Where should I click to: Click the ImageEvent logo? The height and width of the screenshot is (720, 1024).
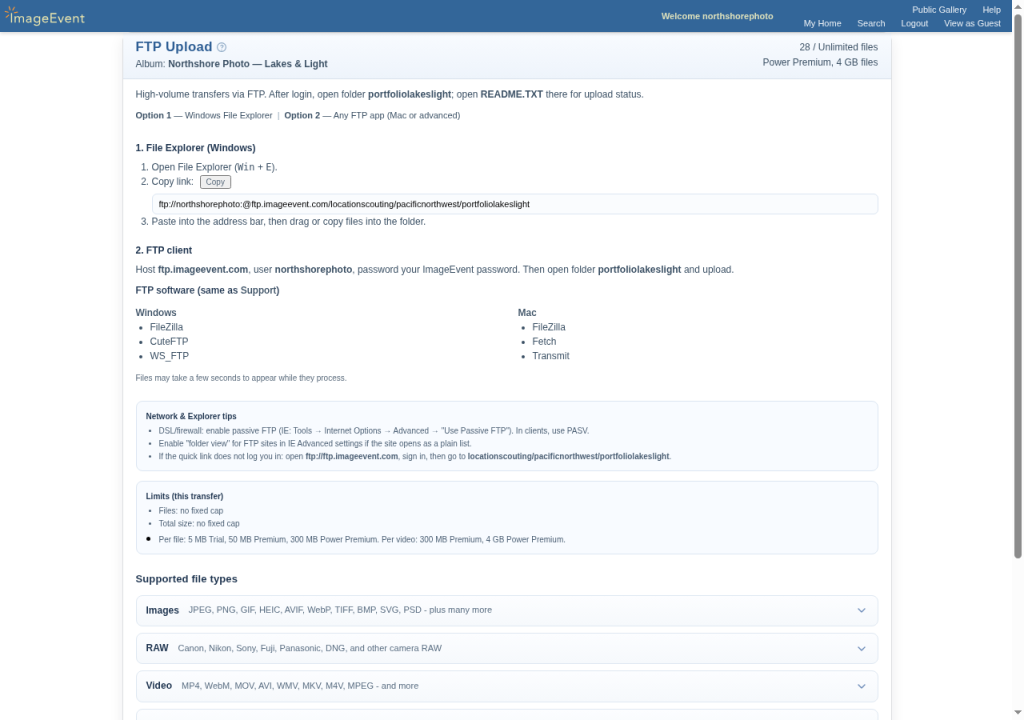44,16
